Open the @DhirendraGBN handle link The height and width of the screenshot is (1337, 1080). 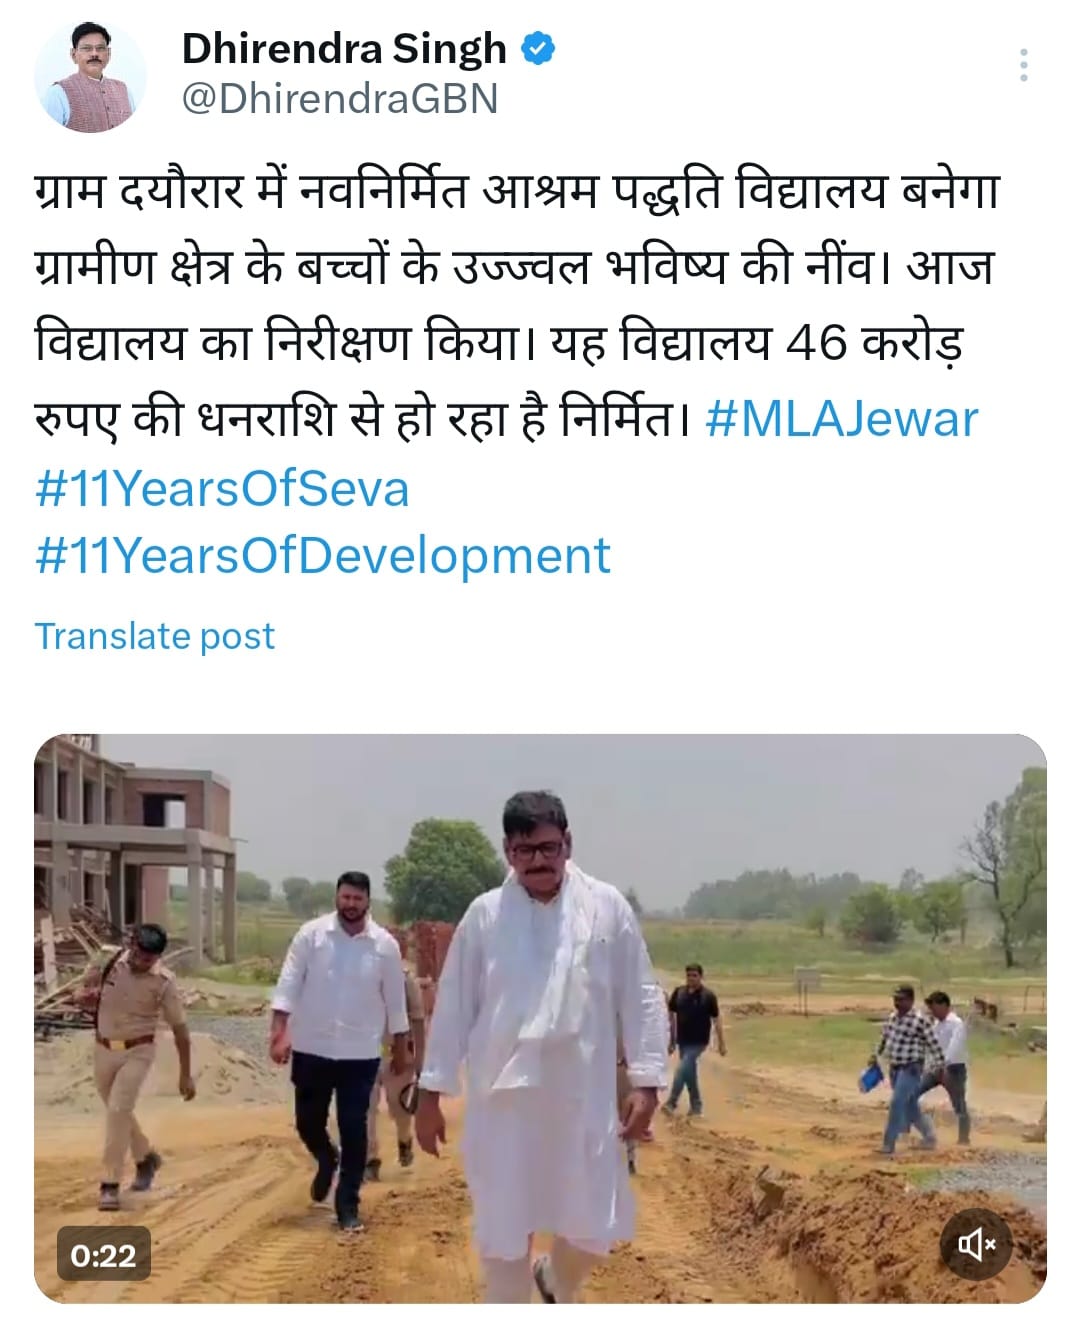coord(339,100)
